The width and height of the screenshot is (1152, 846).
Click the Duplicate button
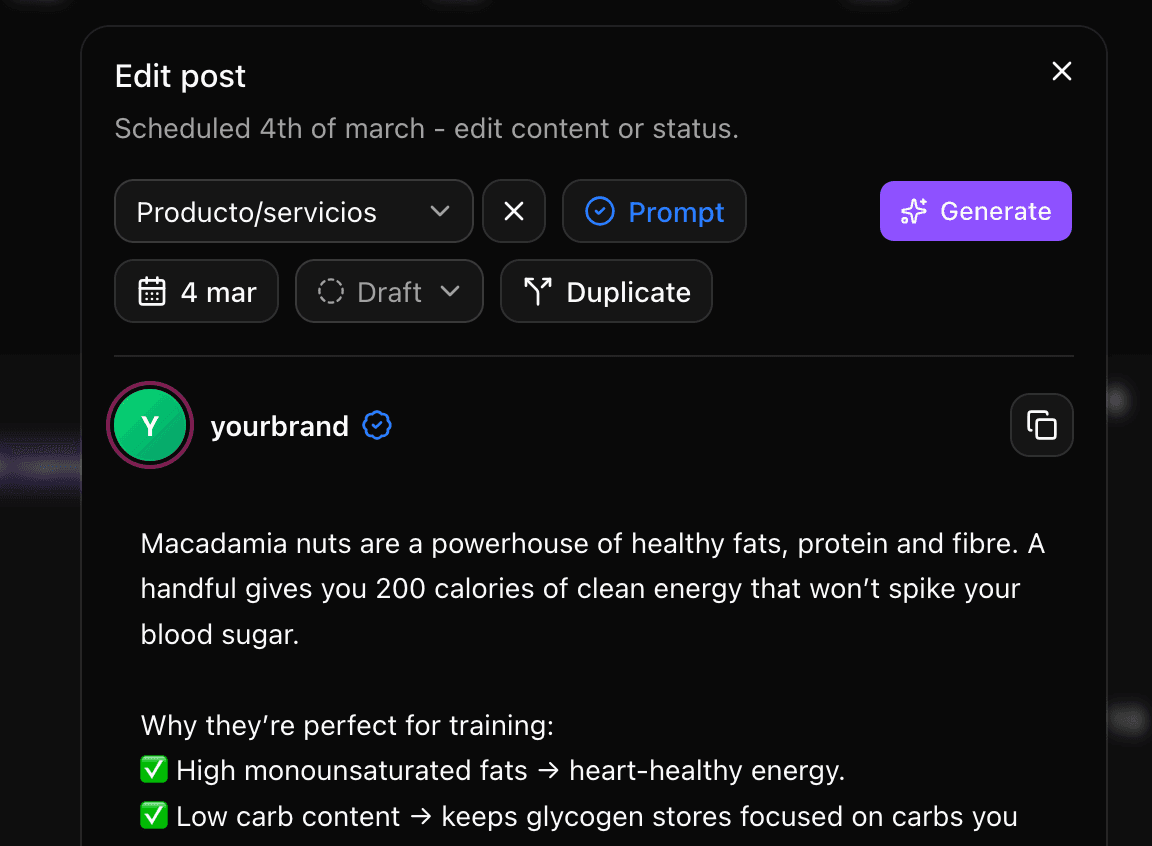(x=606, y=291)
